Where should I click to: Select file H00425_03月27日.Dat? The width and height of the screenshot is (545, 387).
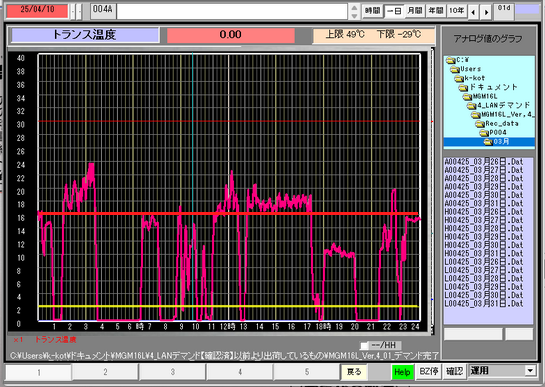point(484,220)
